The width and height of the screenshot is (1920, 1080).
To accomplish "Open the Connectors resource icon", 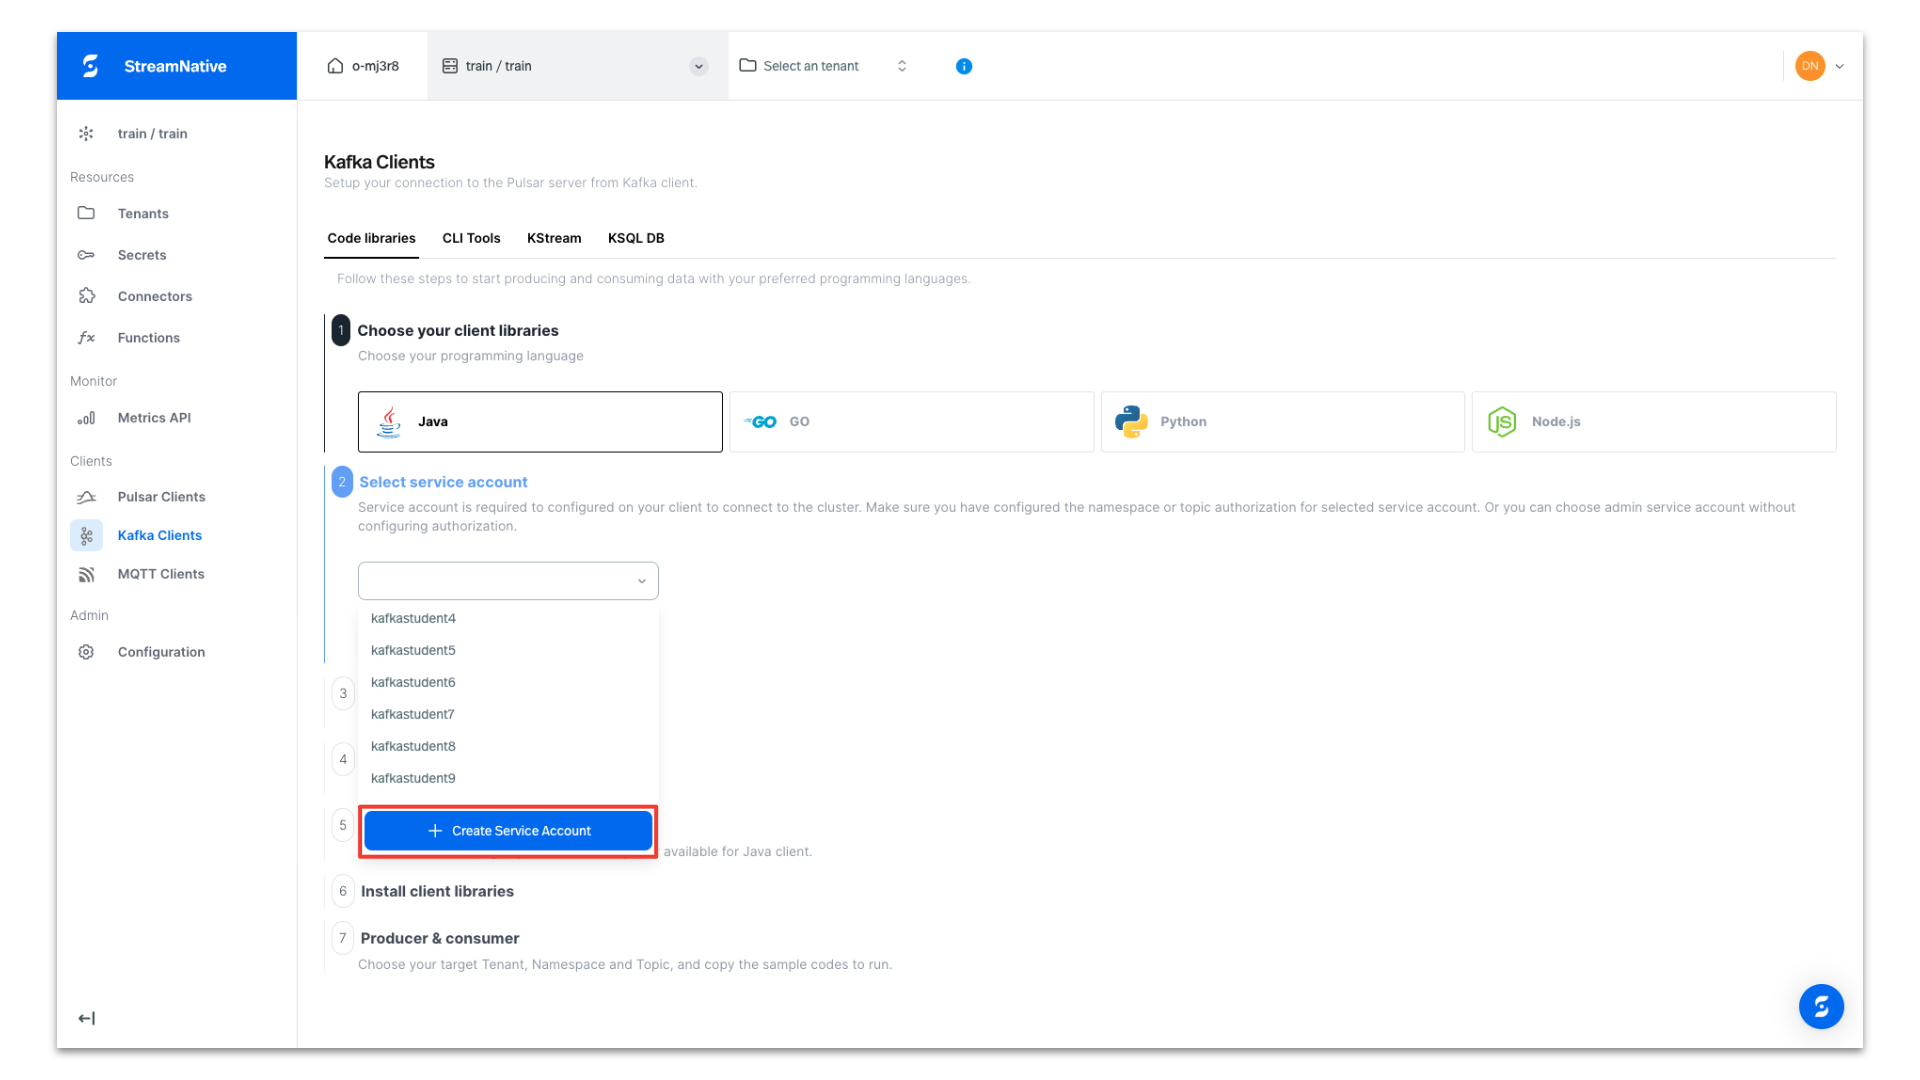I will click(86, 296).
